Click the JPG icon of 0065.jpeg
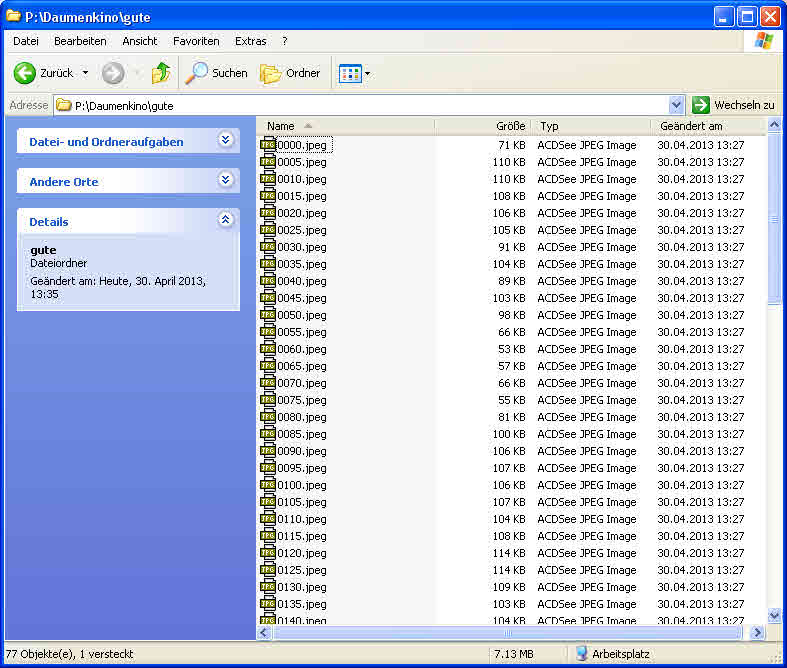The width and height of the screenshot is (787, 668). (268, 366)
